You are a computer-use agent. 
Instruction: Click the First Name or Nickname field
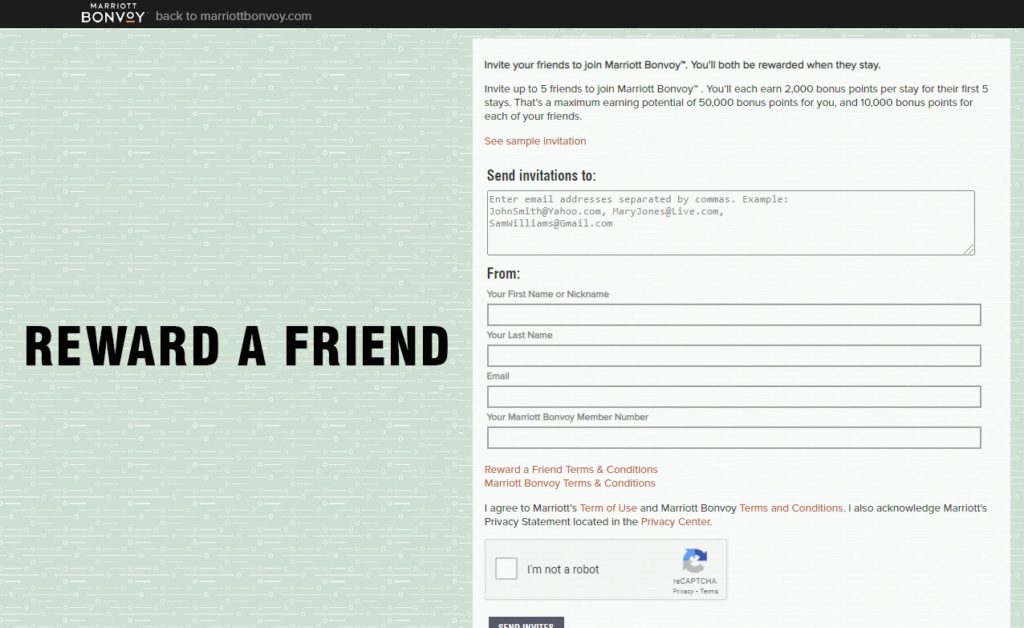733,315
